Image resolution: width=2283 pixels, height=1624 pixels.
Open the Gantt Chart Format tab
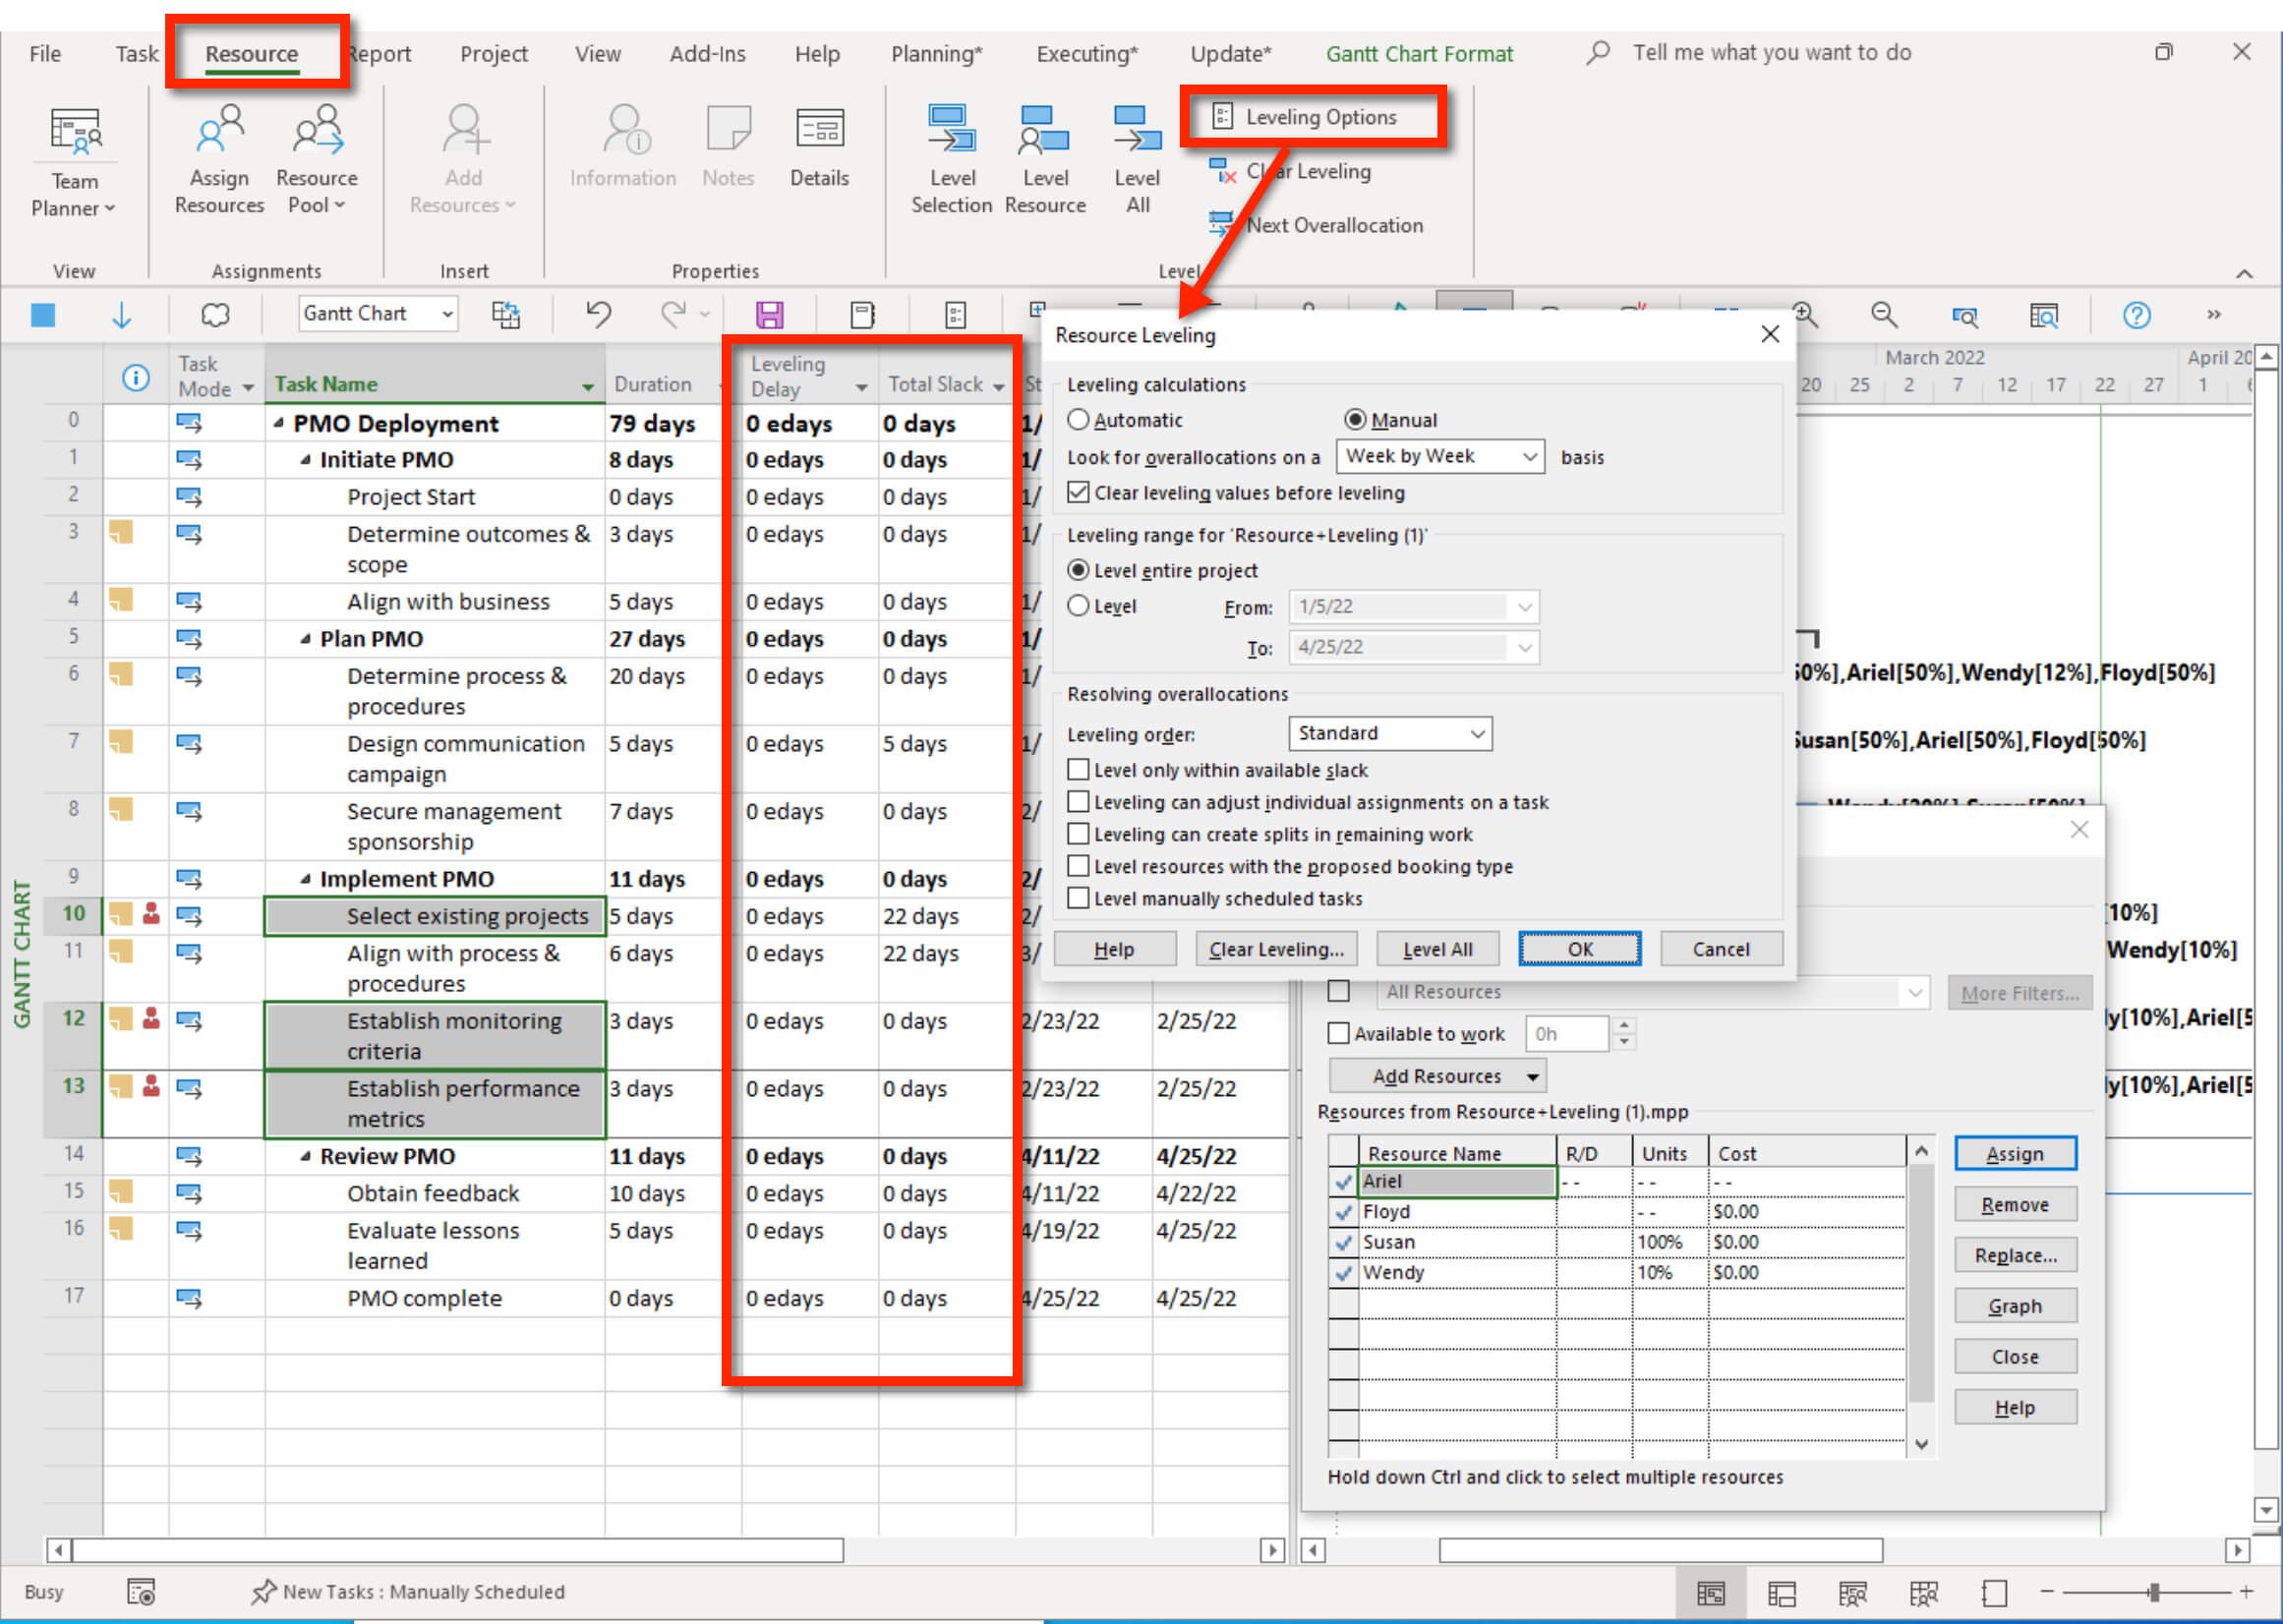(x=1419, y=54)
